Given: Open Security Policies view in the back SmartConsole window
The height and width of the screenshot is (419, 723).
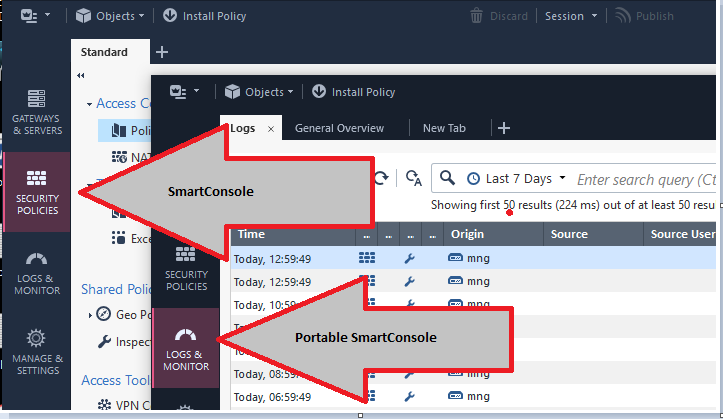Looking at the screenshot, I should point(37,192).
